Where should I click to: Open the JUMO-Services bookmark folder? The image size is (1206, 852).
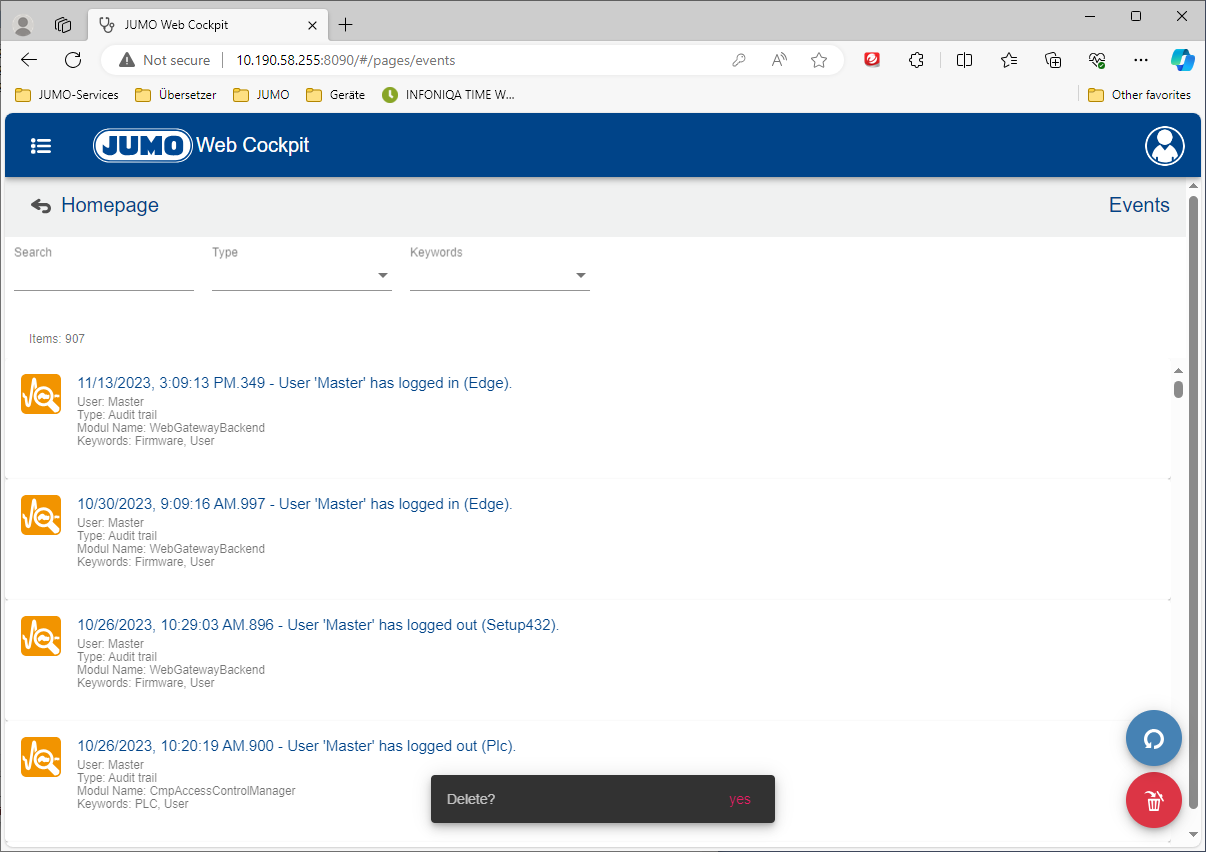pos(67,95)
